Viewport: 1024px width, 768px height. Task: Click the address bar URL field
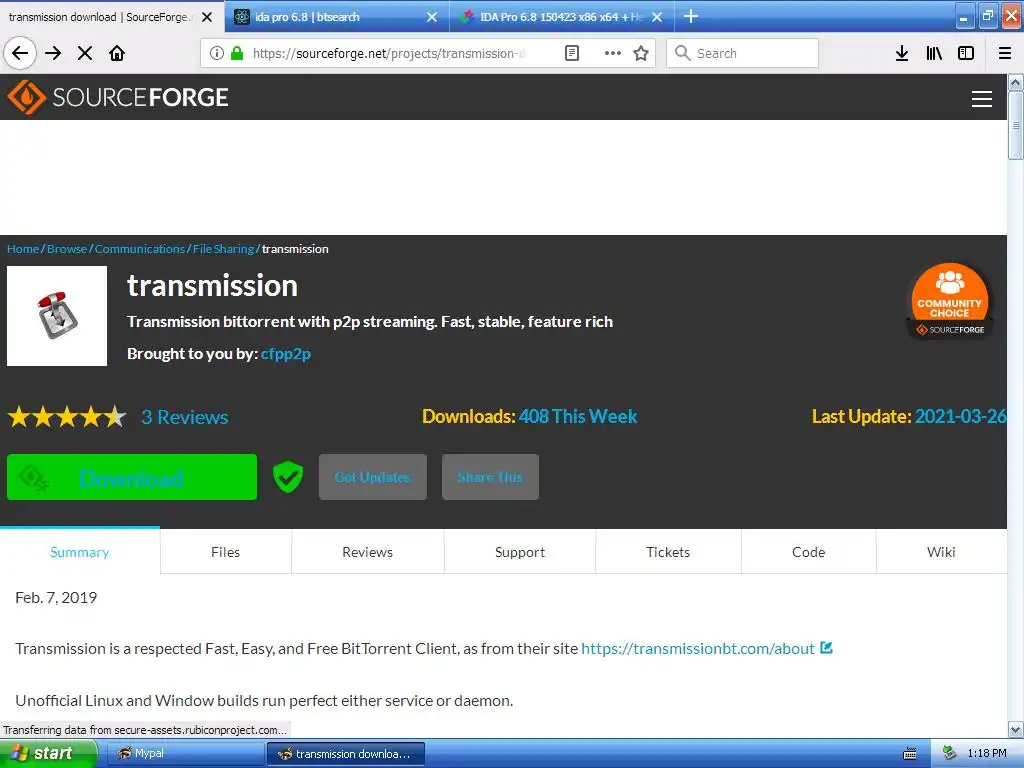pos(389,54)
